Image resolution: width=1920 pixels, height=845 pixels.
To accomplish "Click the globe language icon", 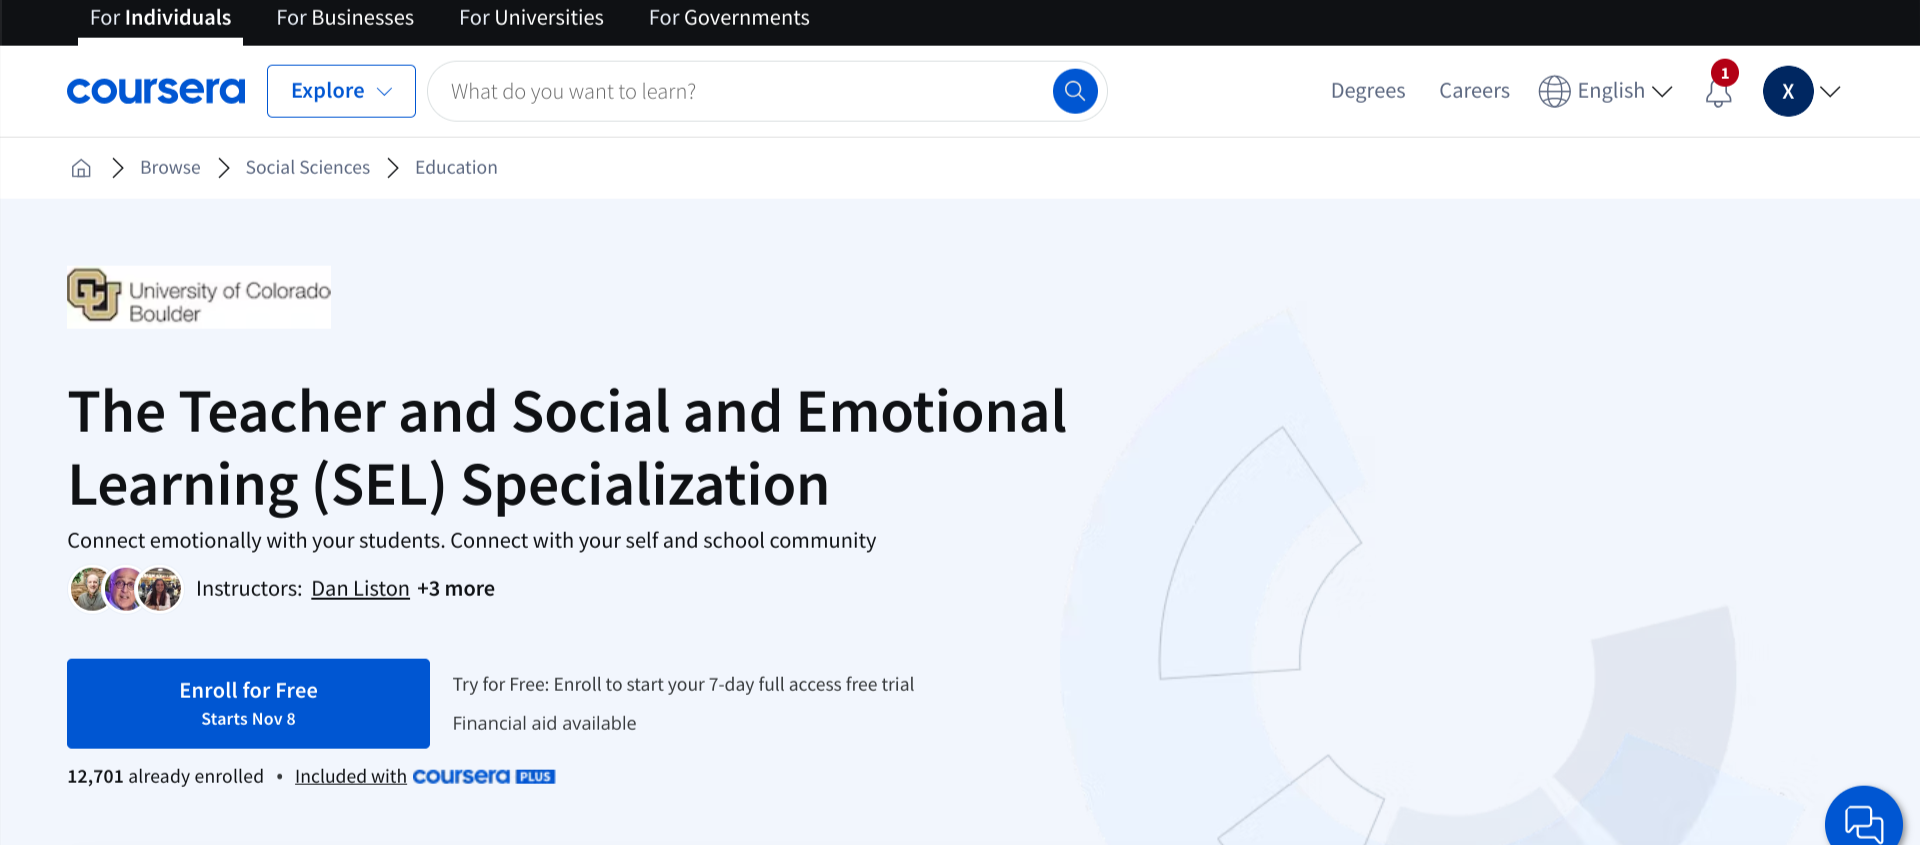I will tap(1554, 91).
